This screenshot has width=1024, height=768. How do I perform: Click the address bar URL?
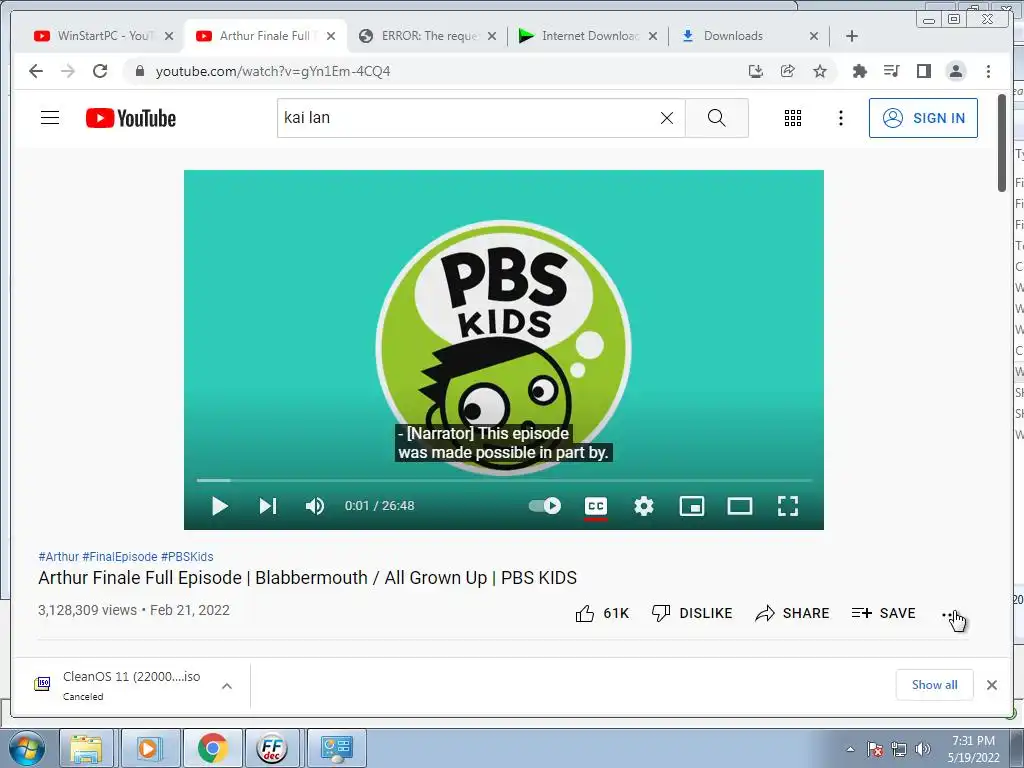(272, 71)
